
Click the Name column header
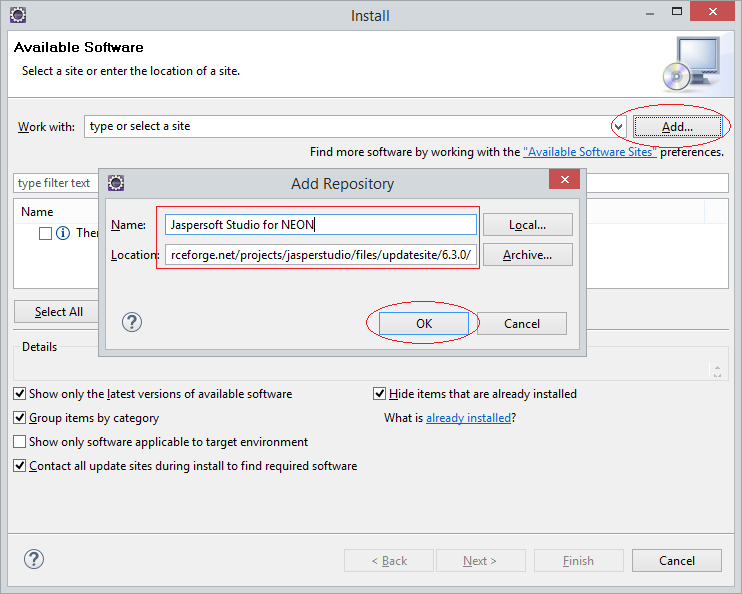click(37, 212)
